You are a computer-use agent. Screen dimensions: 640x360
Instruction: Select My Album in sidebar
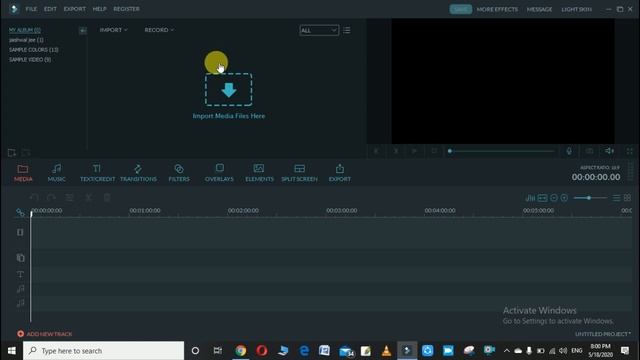[24, 30]
